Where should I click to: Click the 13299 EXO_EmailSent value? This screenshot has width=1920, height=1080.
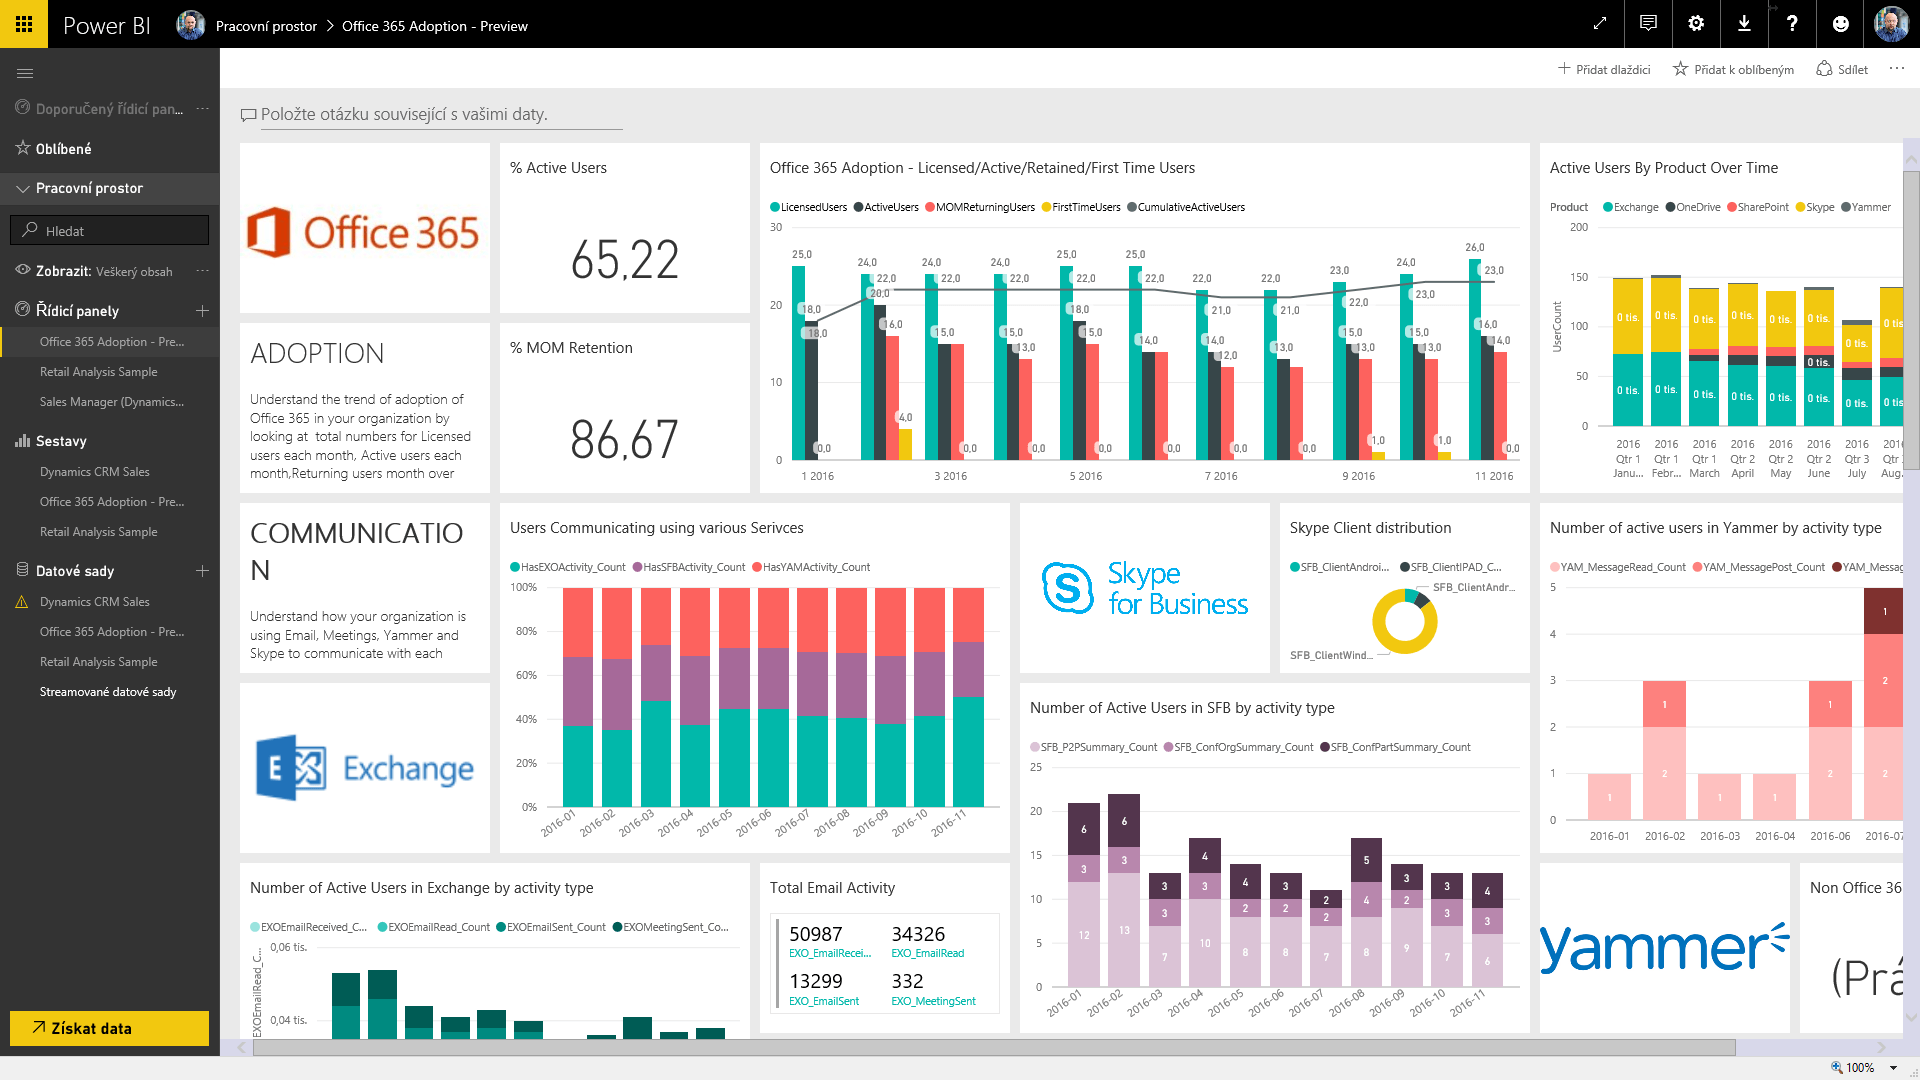tap(816, 981)
